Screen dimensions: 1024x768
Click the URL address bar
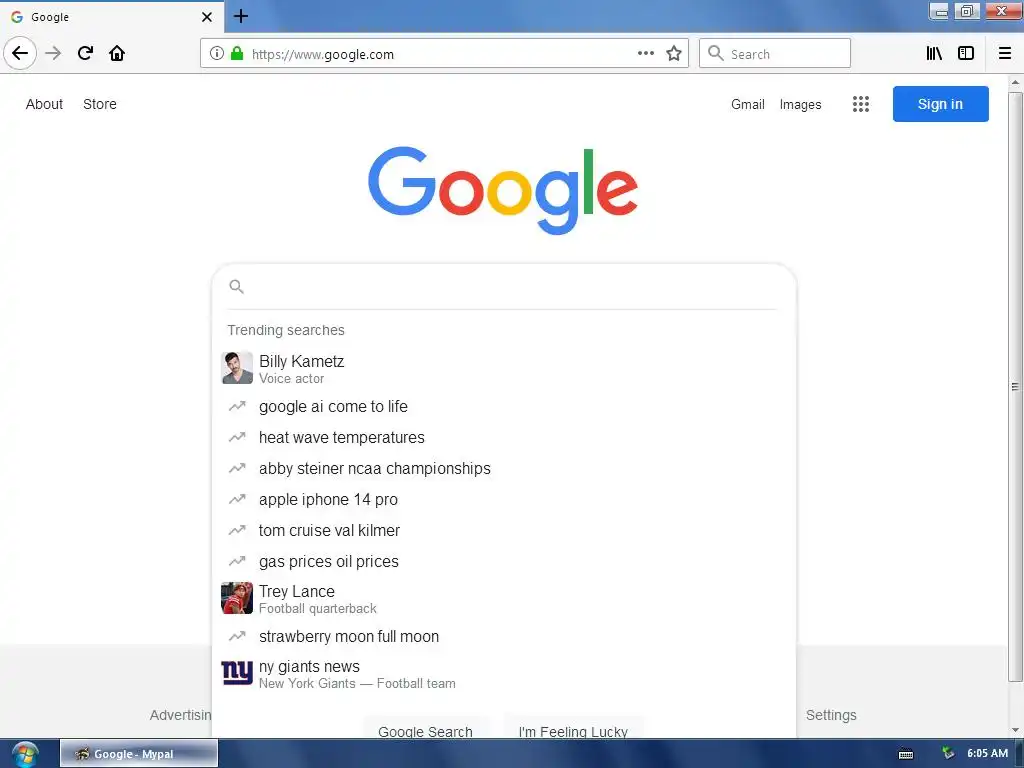[444, 54]
